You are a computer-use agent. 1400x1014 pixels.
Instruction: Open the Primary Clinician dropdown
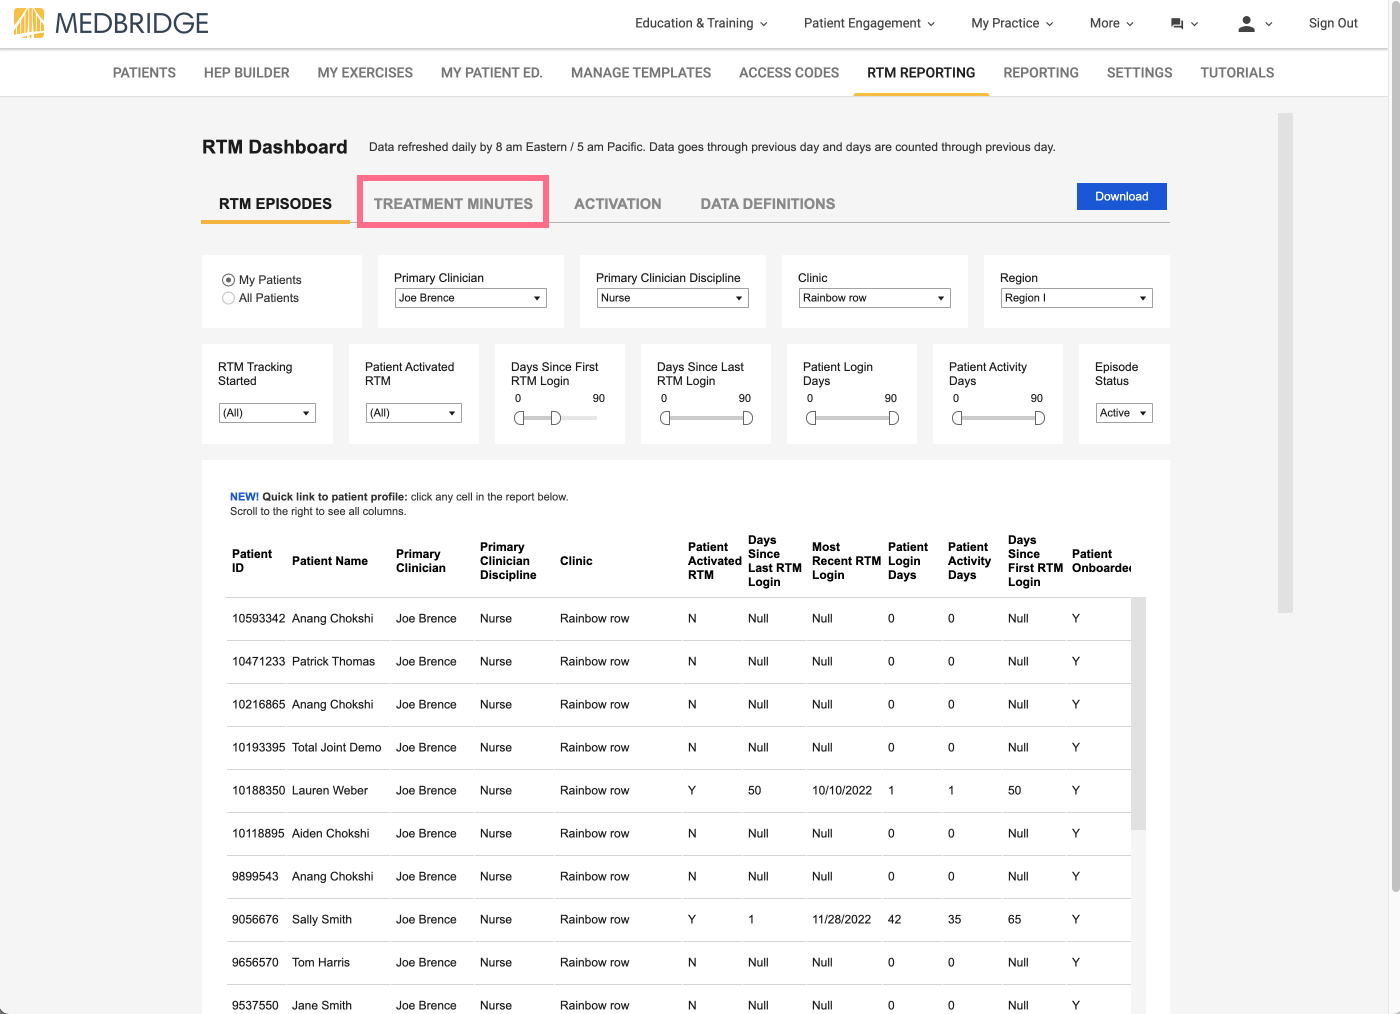(x=470, y=298)
